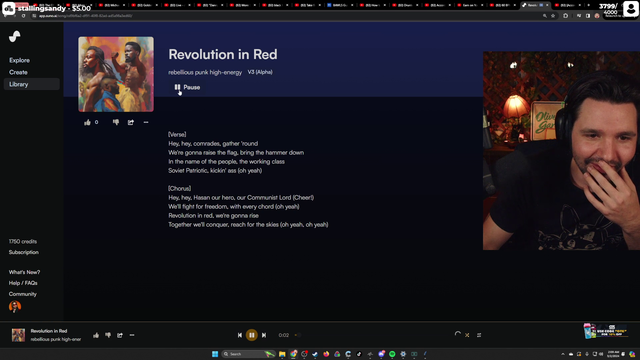Open the Community link

tap(22, 294)
